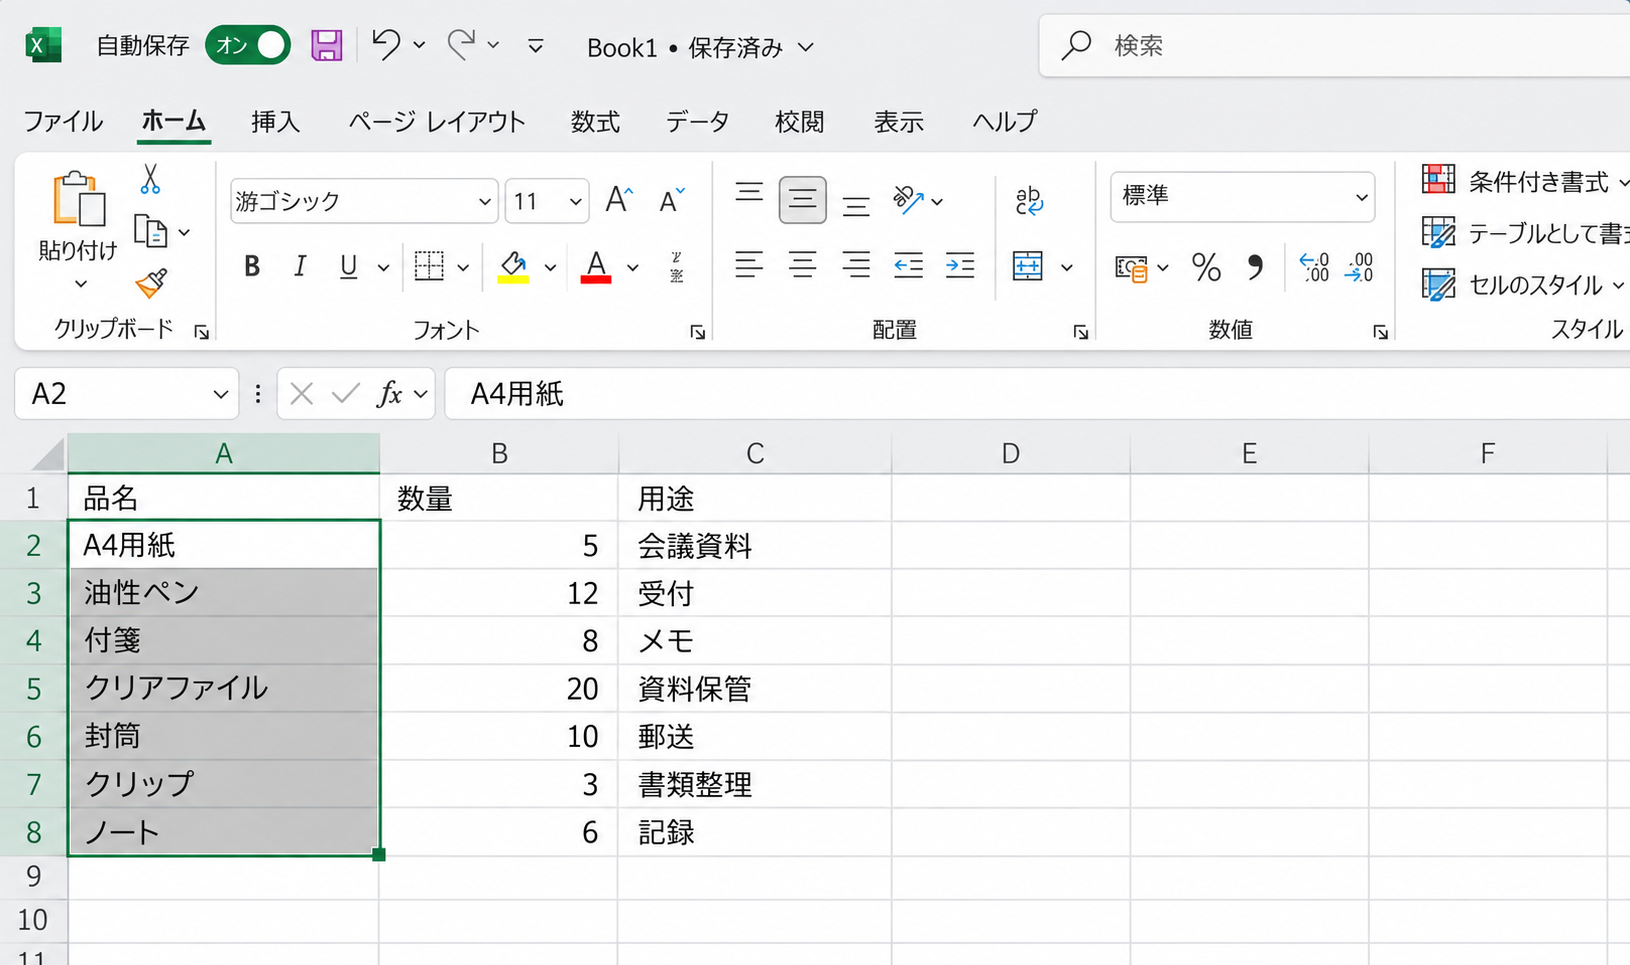Cut selection with the scissors icon
1630x965 pixels.
click(x=150, y=179)
